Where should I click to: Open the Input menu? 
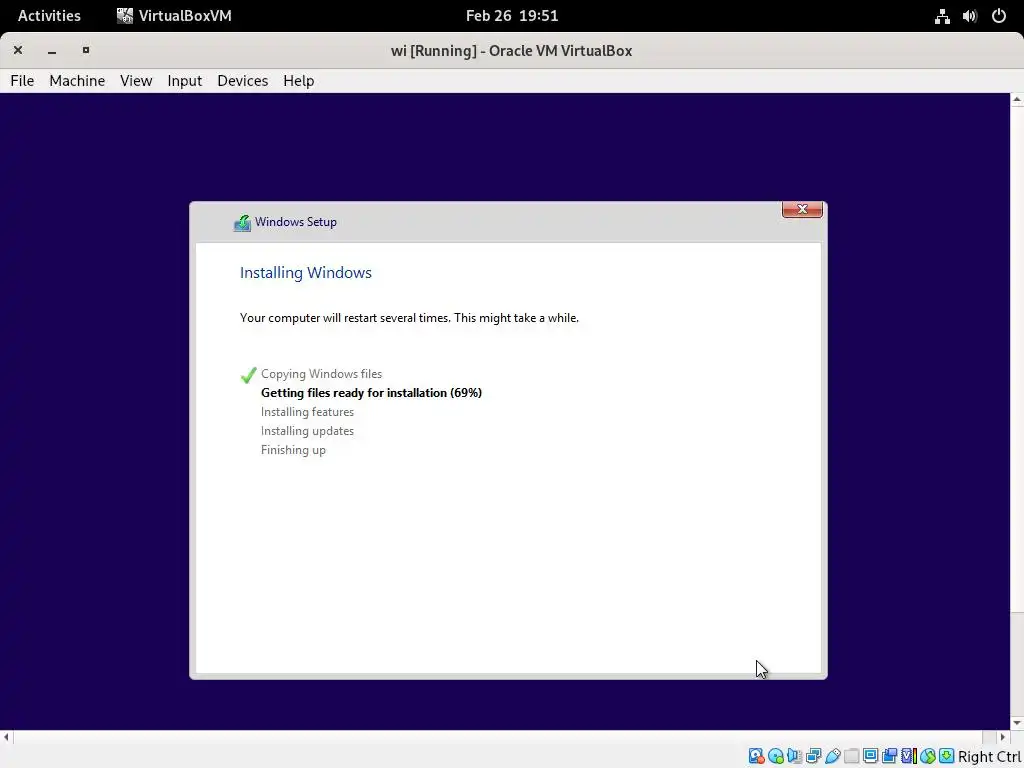pyautogui.click(x=185, y=80)
